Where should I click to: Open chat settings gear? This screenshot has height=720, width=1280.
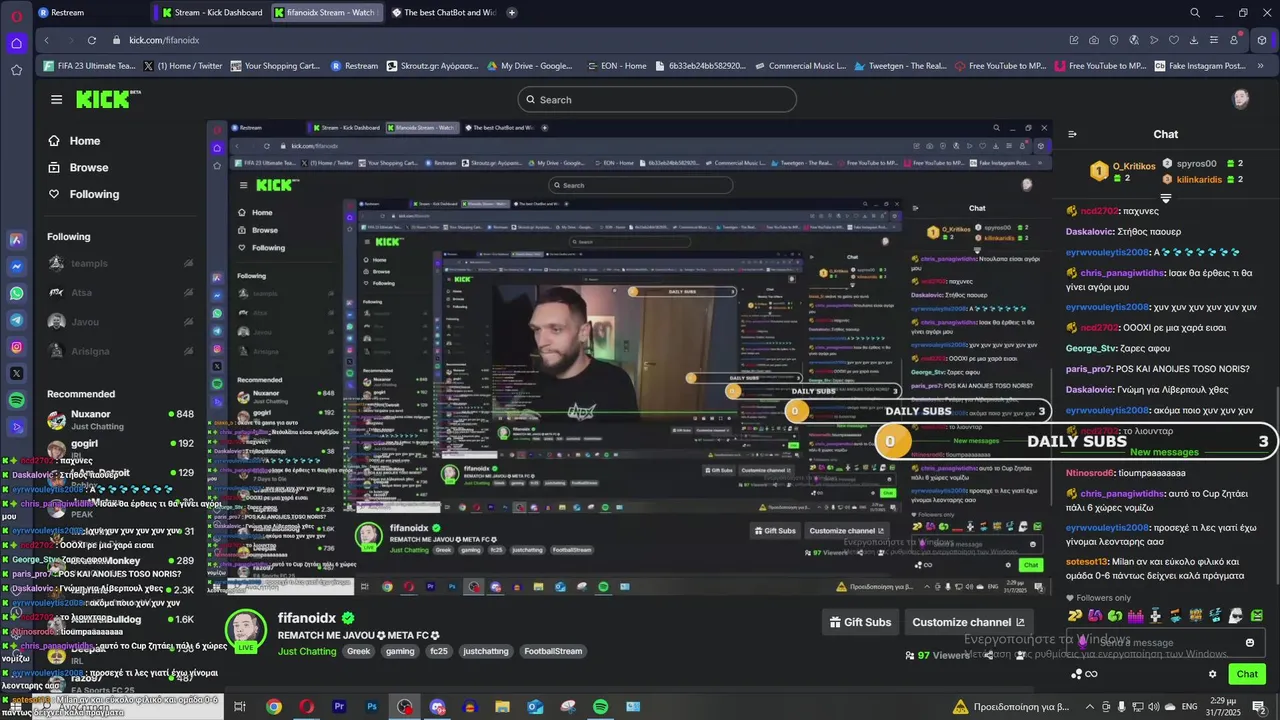1212,674
